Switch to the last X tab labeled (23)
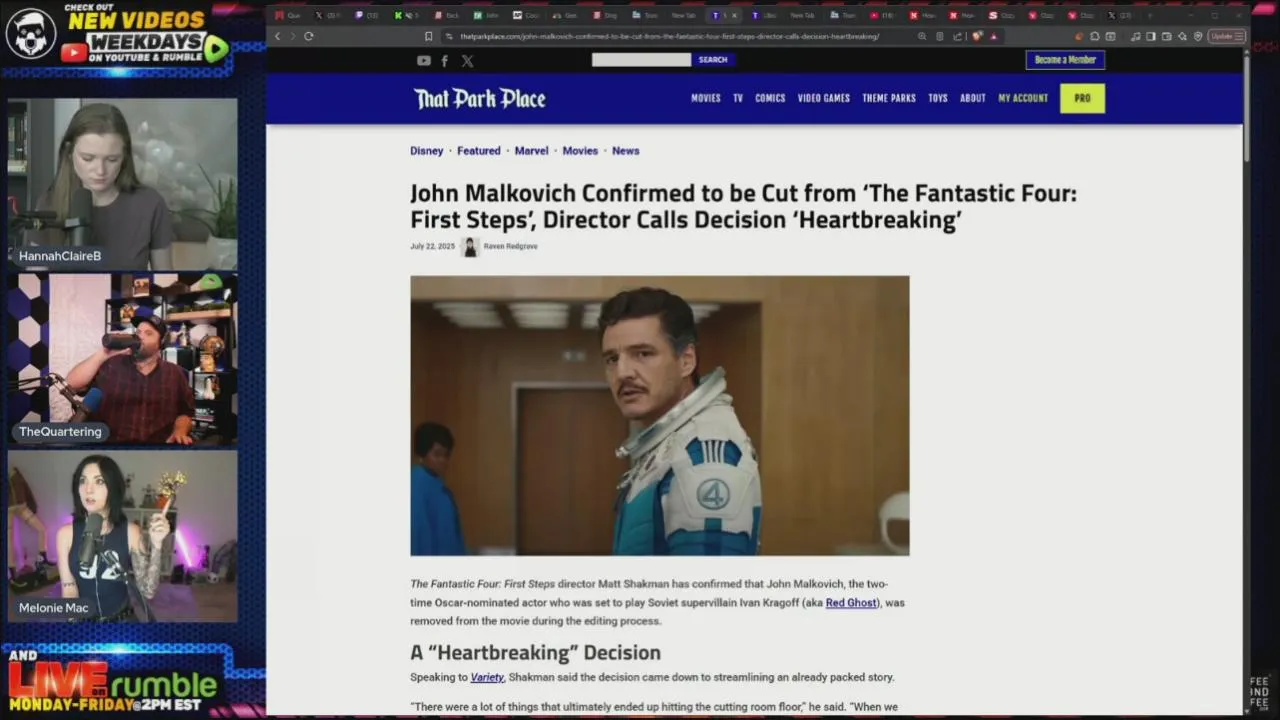1280x720 pixels. coord(1119,15)
